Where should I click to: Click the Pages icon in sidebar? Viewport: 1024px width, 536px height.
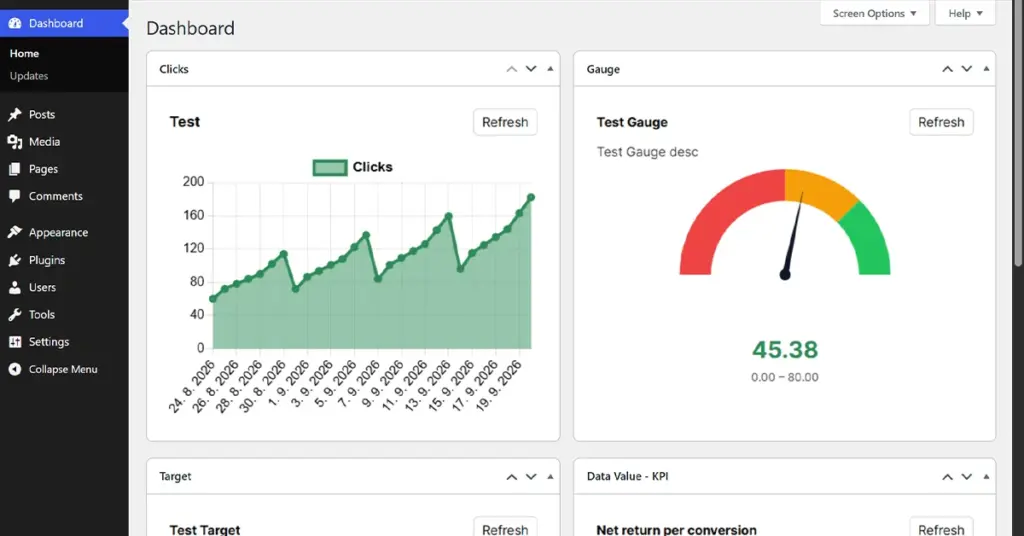(x=14, y=169)
